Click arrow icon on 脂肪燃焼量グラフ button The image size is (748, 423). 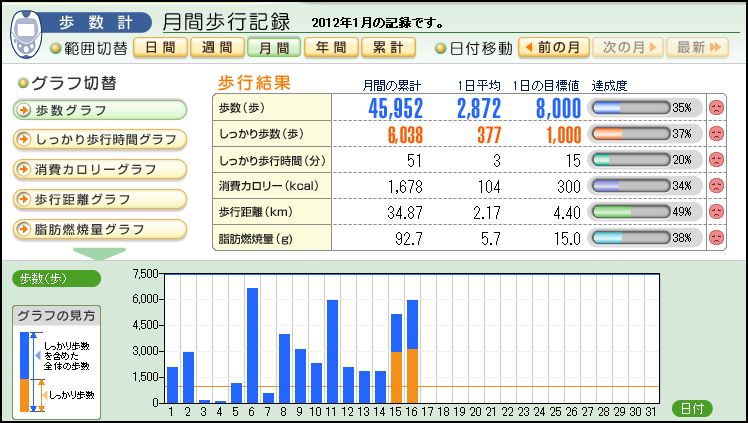(22, 229)
